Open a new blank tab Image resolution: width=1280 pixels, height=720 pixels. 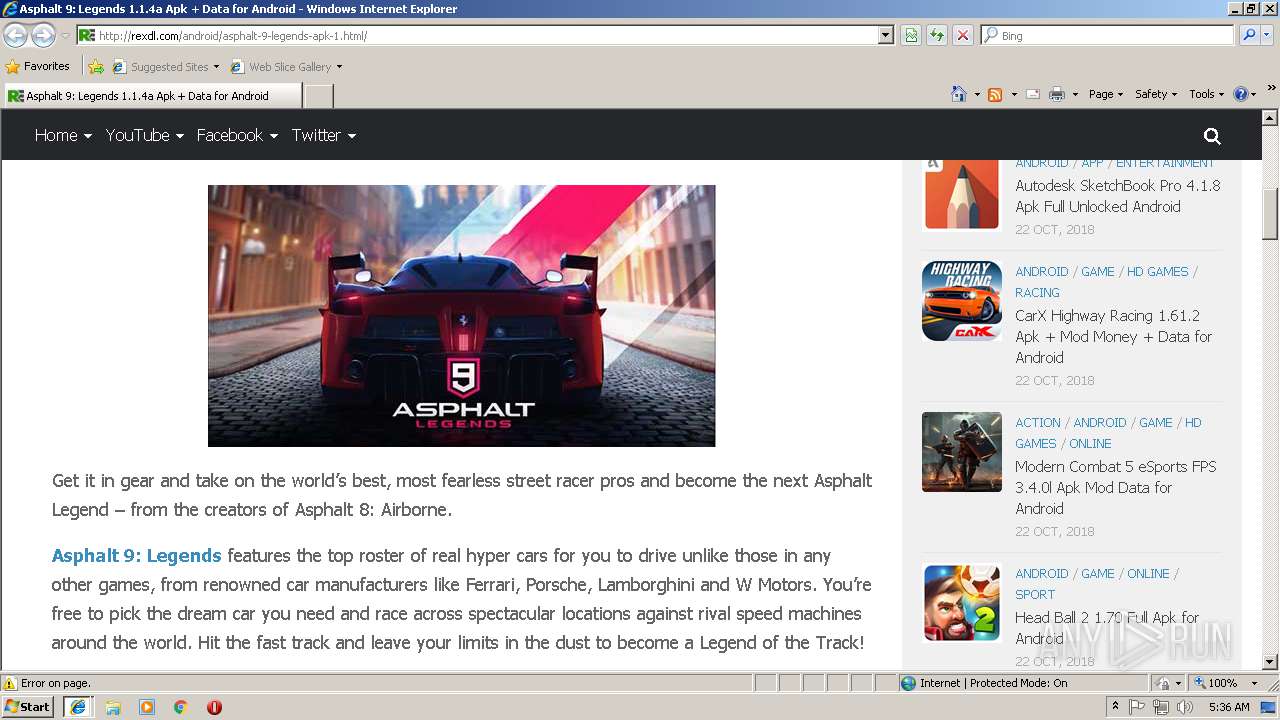coord(318,96)
